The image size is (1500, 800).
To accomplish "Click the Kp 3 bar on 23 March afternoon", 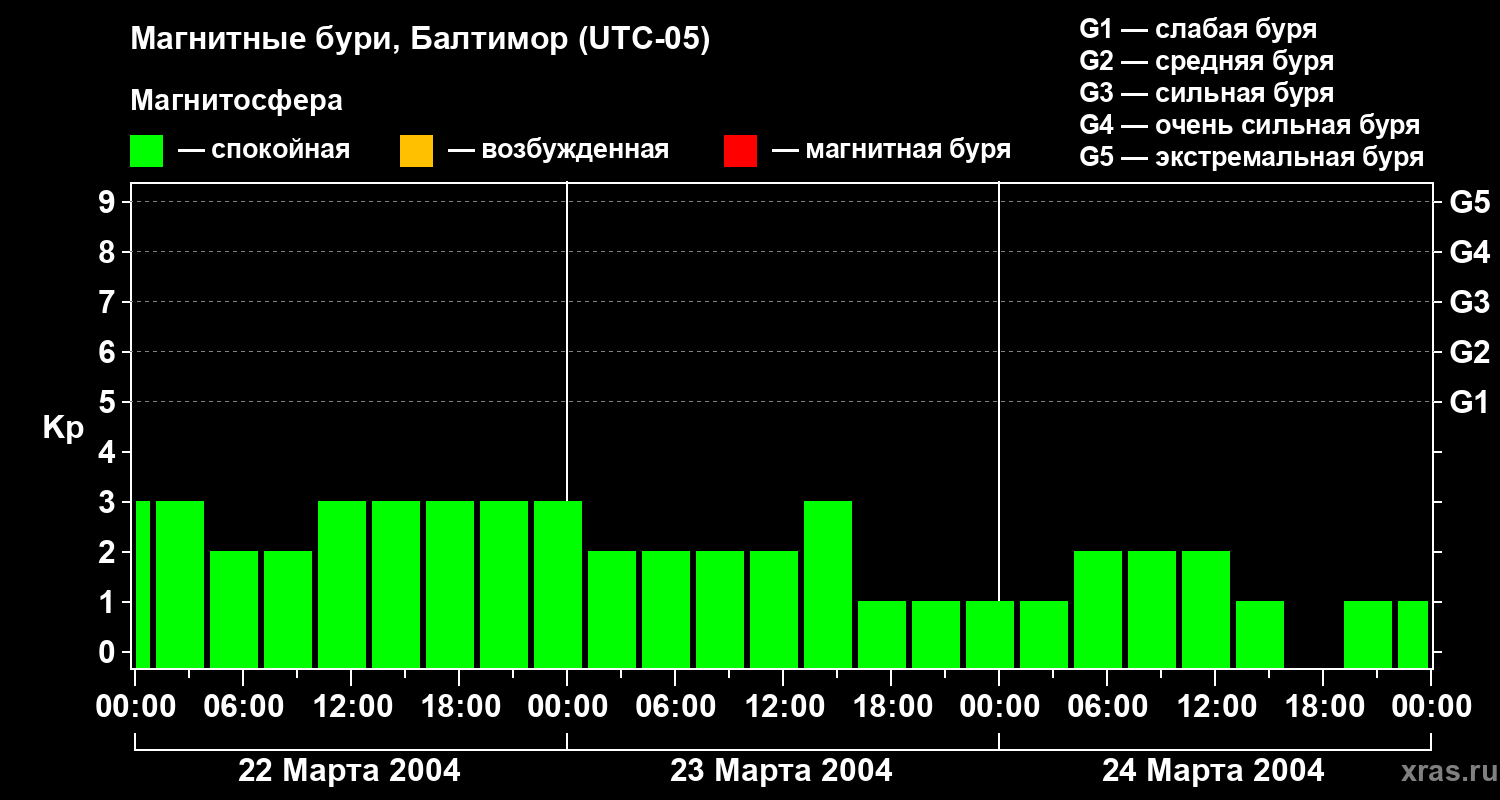I will (828, 584).
